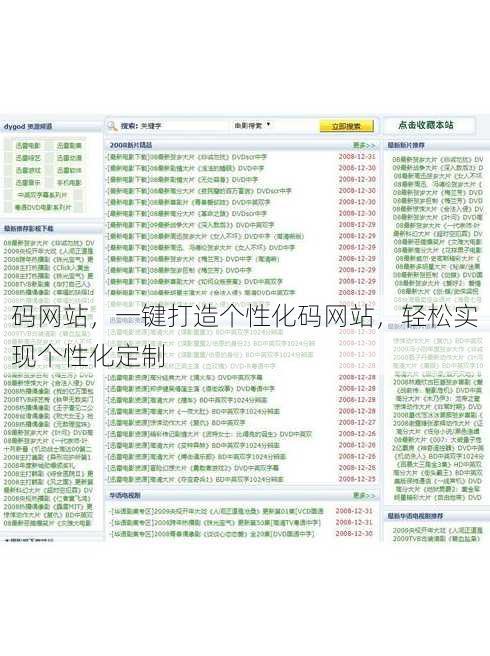Open the 迅雷游戏 channel link
Image resolution: width=490 pixels, height=656 pixels.
coord(28,170)
